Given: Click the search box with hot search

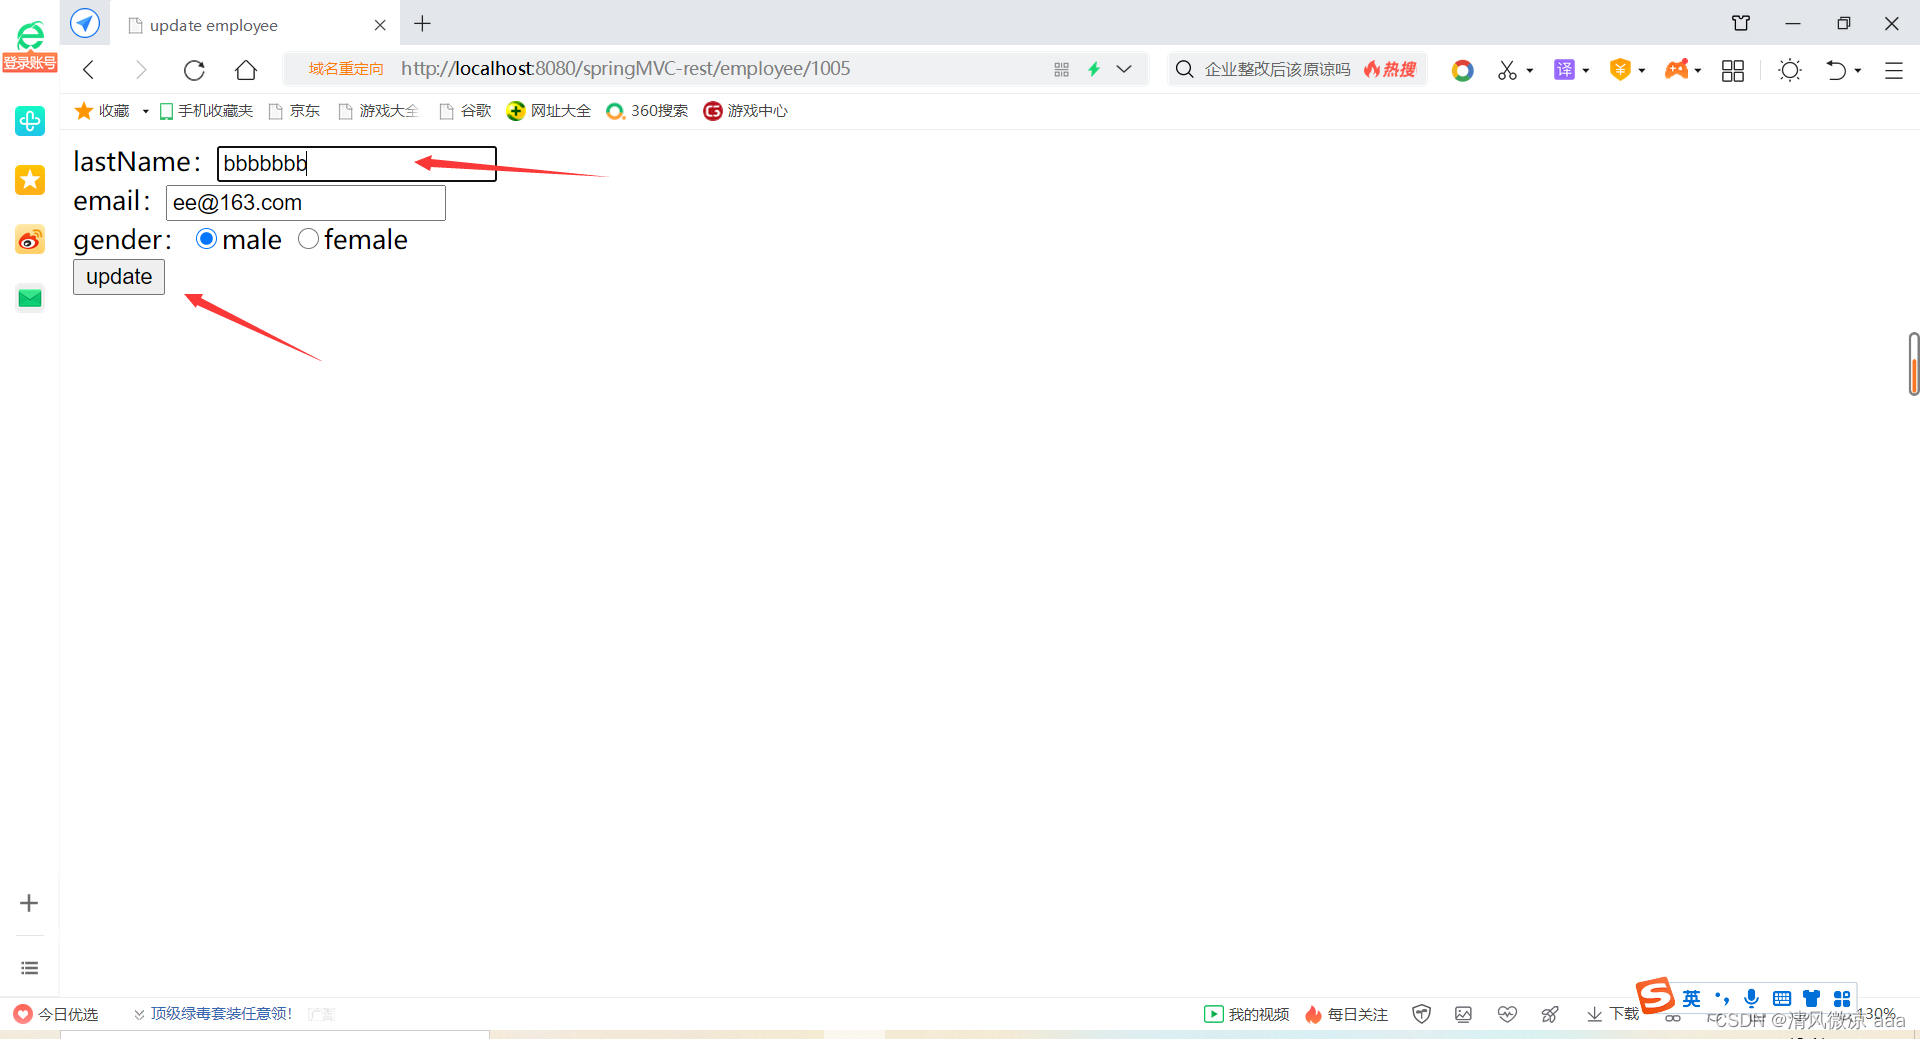Looking at the screenshot, I should [1297, 69].
